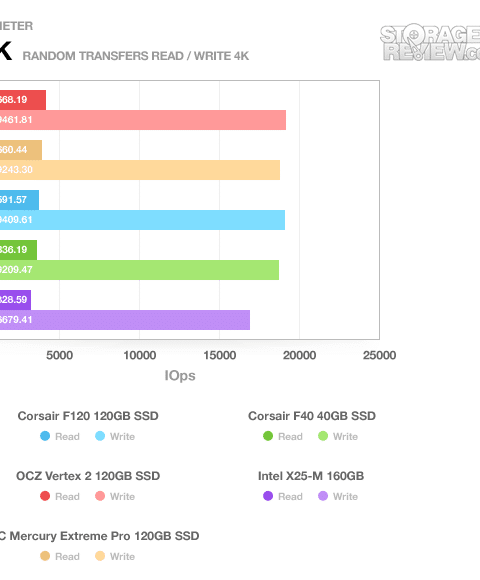Click the Mercury Extreme Pro Write legend dot
The width and height of the screenshot is (480, 580).
tap(100, 556)
